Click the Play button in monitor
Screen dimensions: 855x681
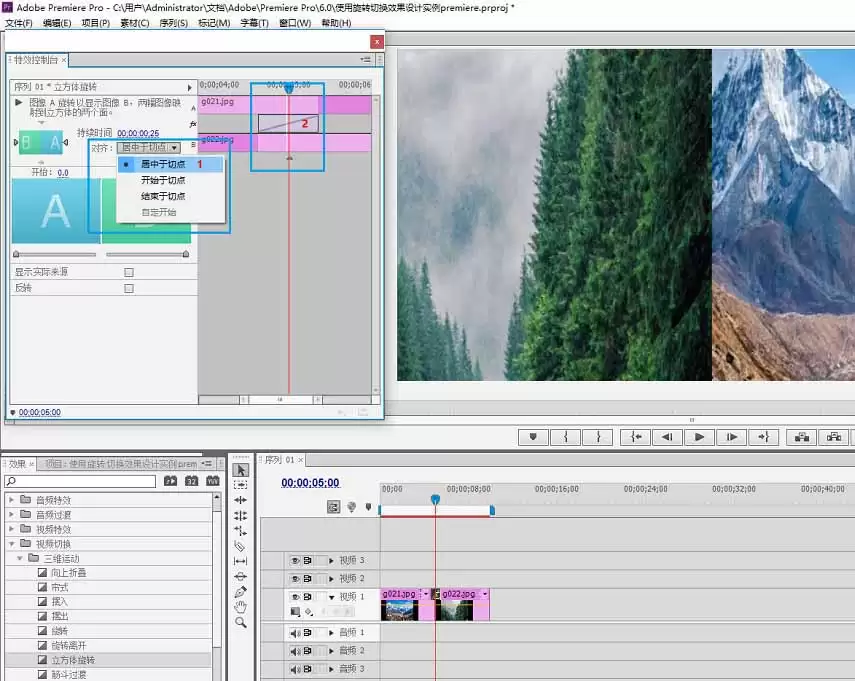coord(699,437)
